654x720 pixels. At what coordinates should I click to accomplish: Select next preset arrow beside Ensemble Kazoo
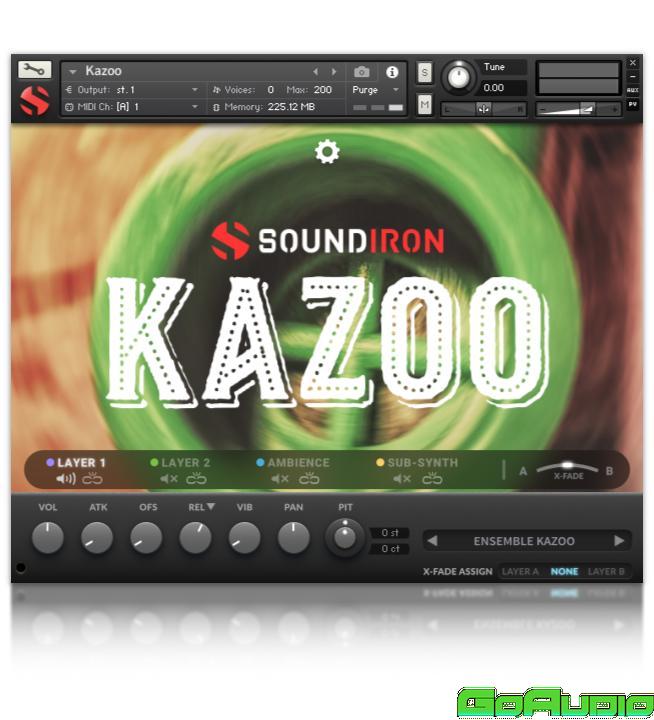click(x=619, y=541)
